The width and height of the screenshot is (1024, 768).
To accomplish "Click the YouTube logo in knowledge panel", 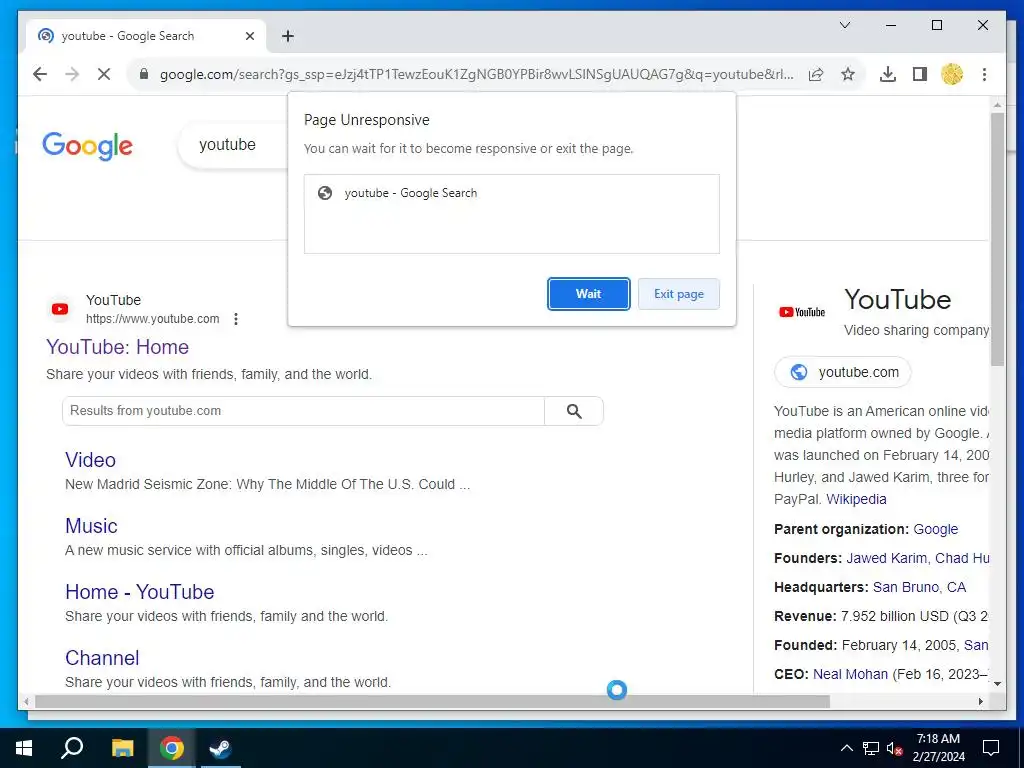I will pos(802,312).
